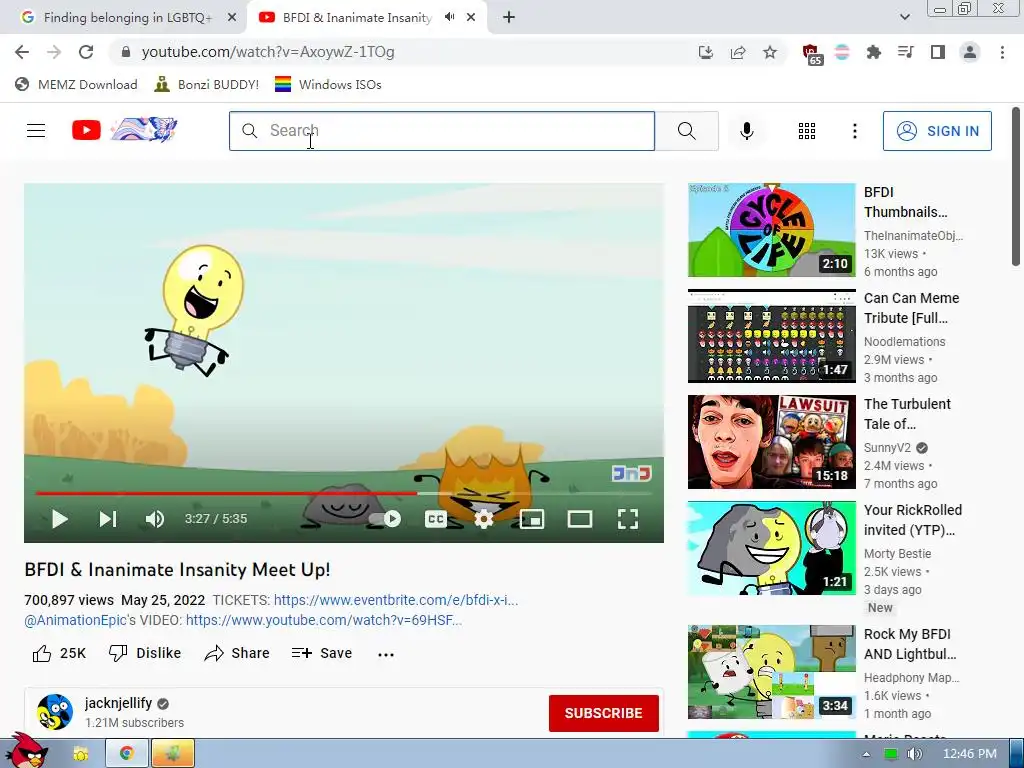Toggle the browser side panel
This screenshot has width=1024, height=768.
938,52
